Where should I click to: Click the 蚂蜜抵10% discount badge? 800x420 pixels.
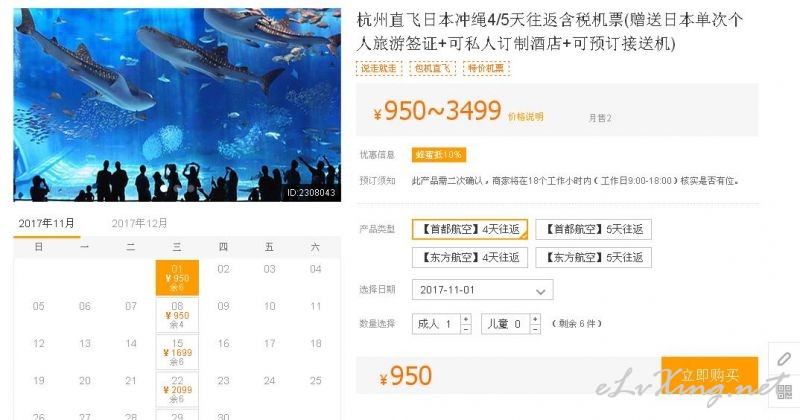[439, 155]
